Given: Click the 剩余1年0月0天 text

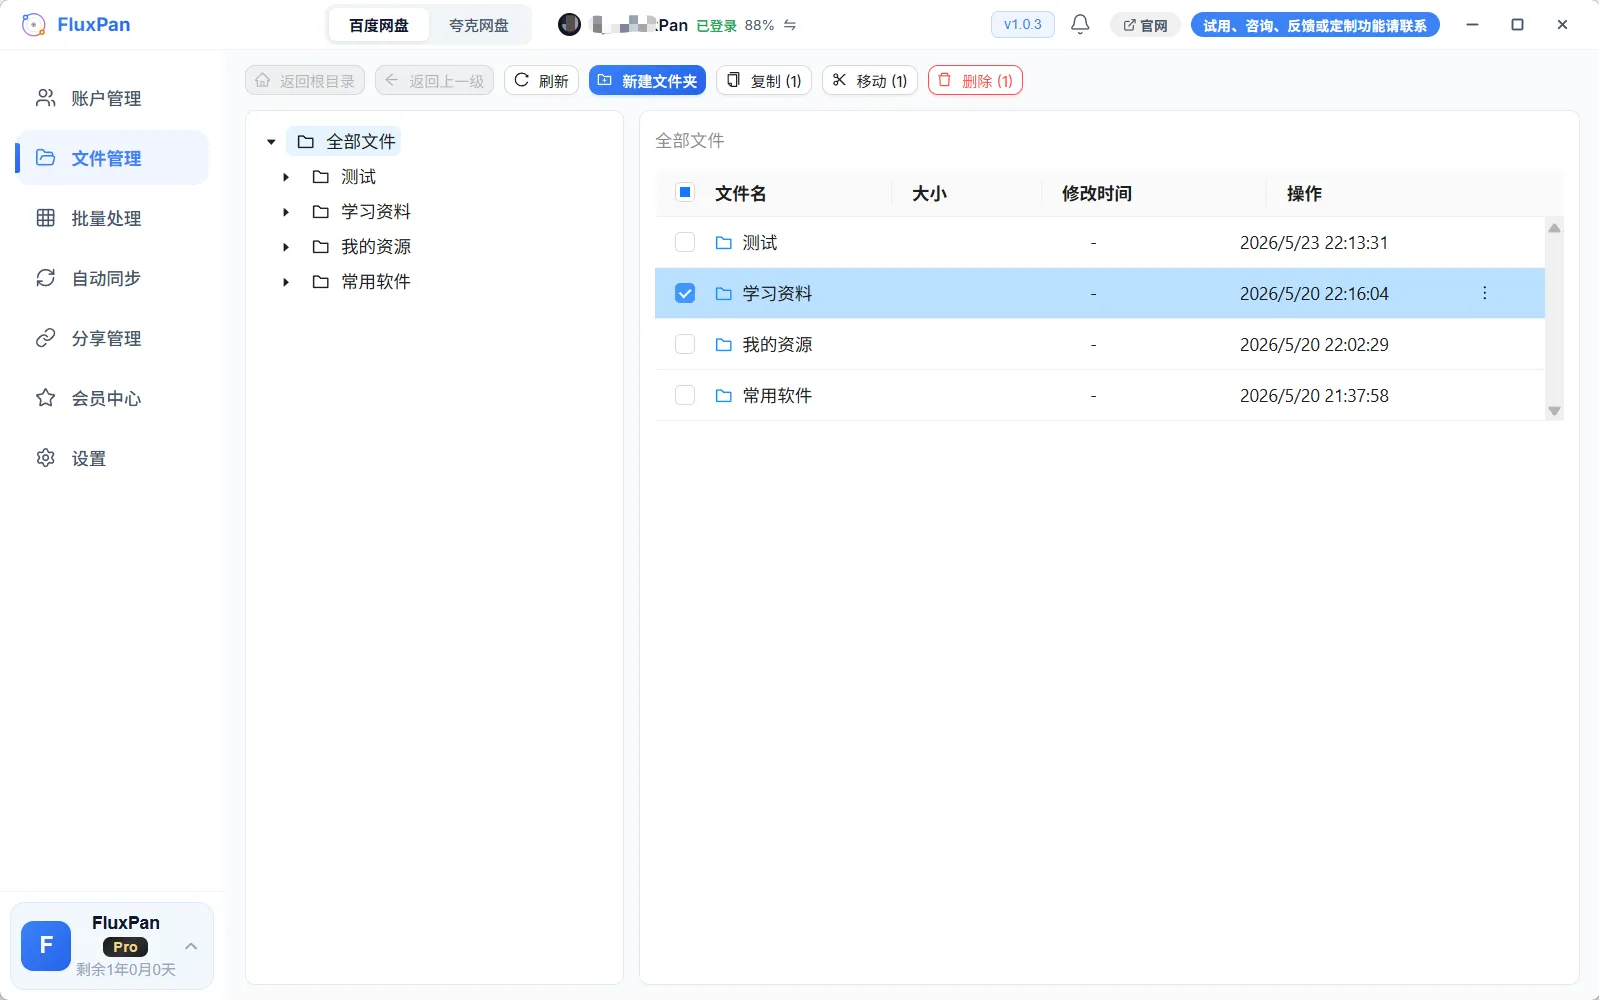Looking at the screenshot, I should click(126, 970).
